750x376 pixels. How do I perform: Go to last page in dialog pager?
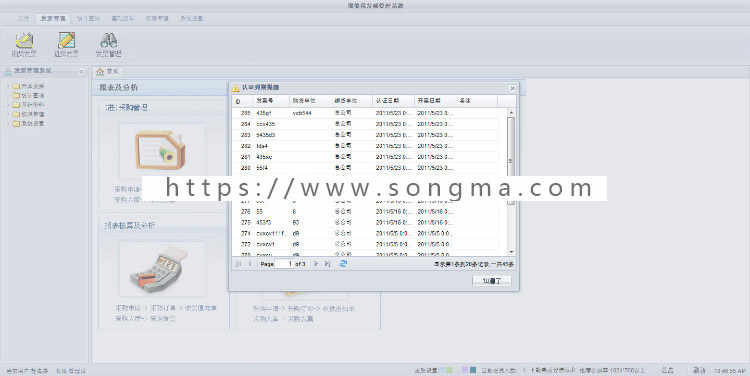pos(328,264)
